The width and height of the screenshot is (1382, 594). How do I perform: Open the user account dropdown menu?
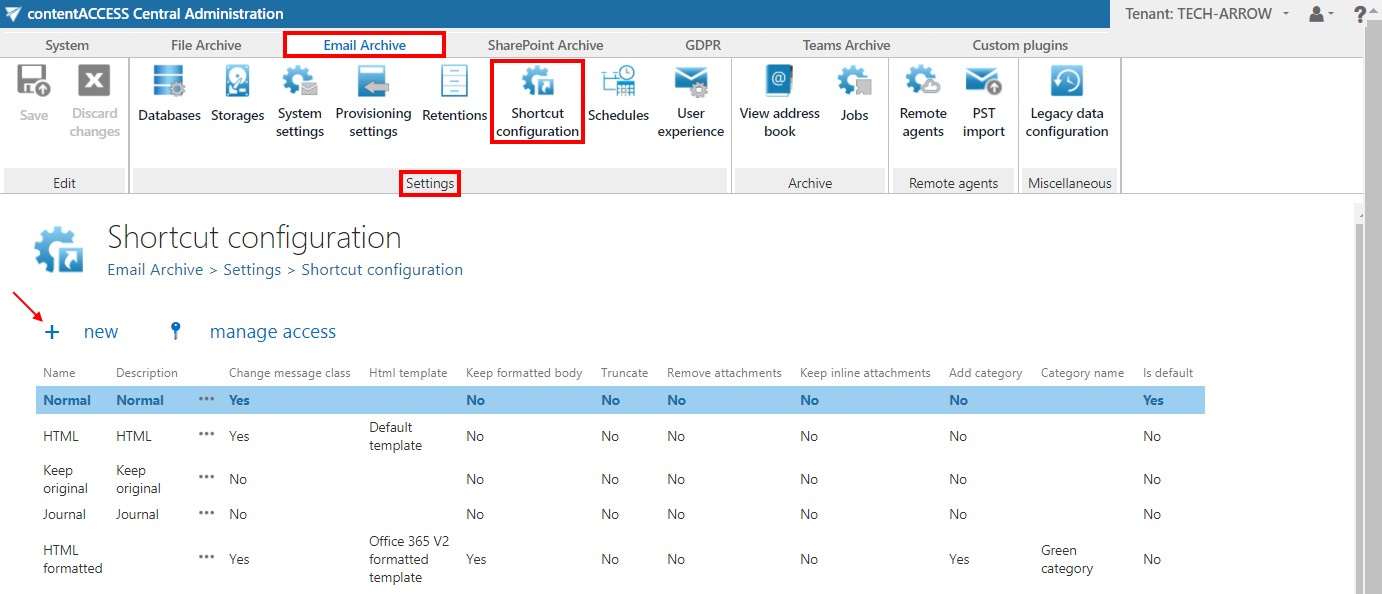(x=1321, y=14)
